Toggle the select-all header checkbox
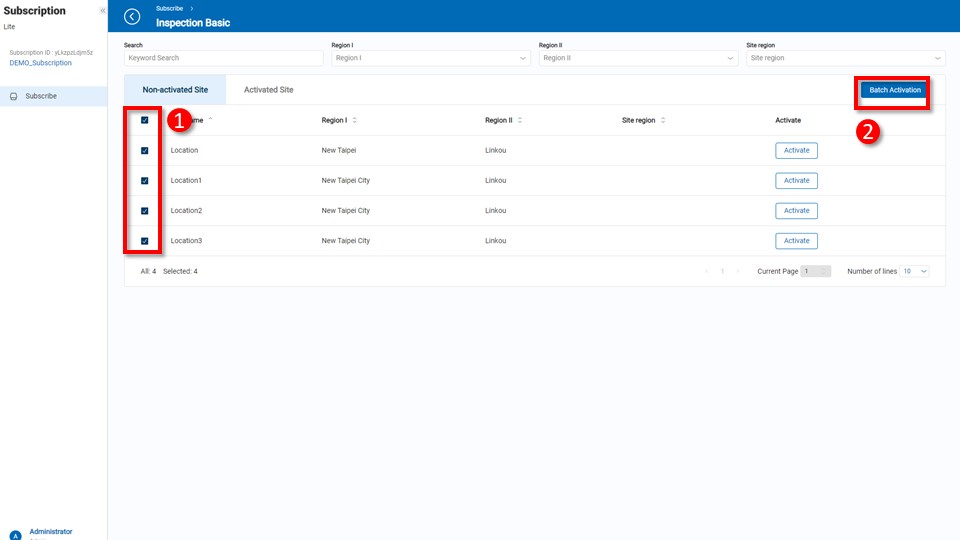Screen dimensions: 960x540 [x=145, y=120]
